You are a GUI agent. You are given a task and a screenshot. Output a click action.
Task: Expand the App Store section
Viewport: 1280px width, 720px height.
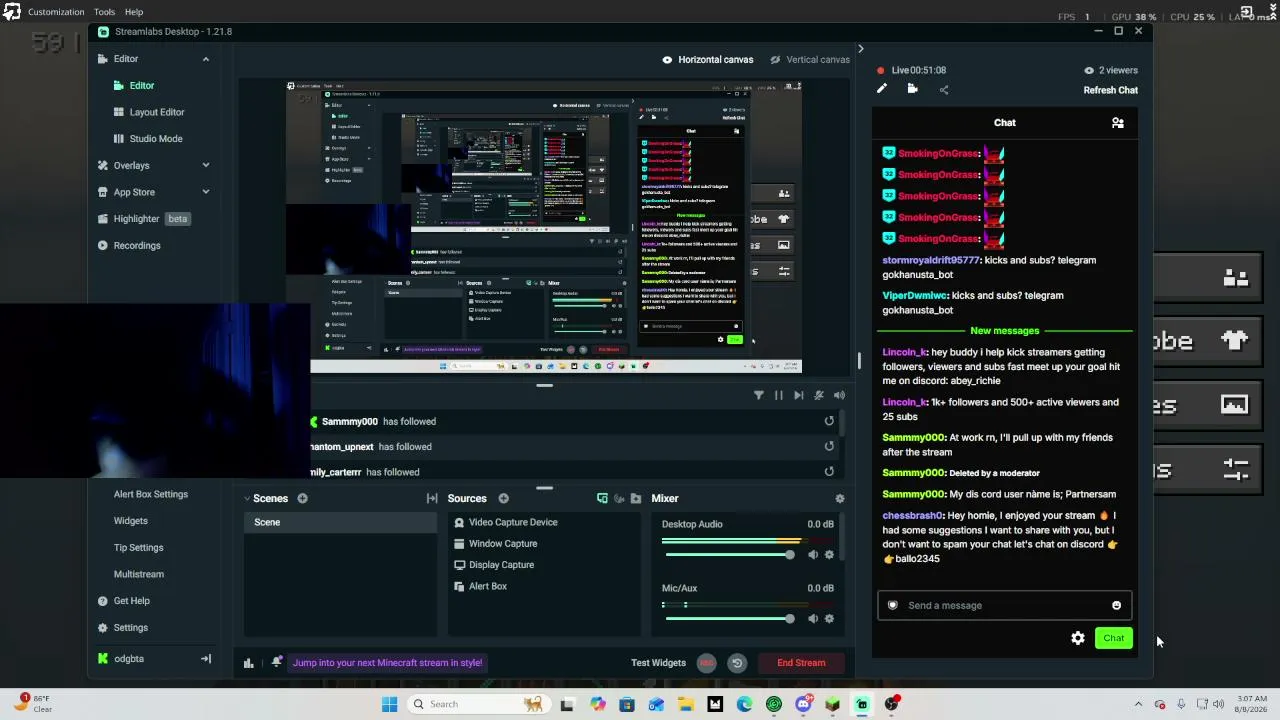(x=206, y=192)
